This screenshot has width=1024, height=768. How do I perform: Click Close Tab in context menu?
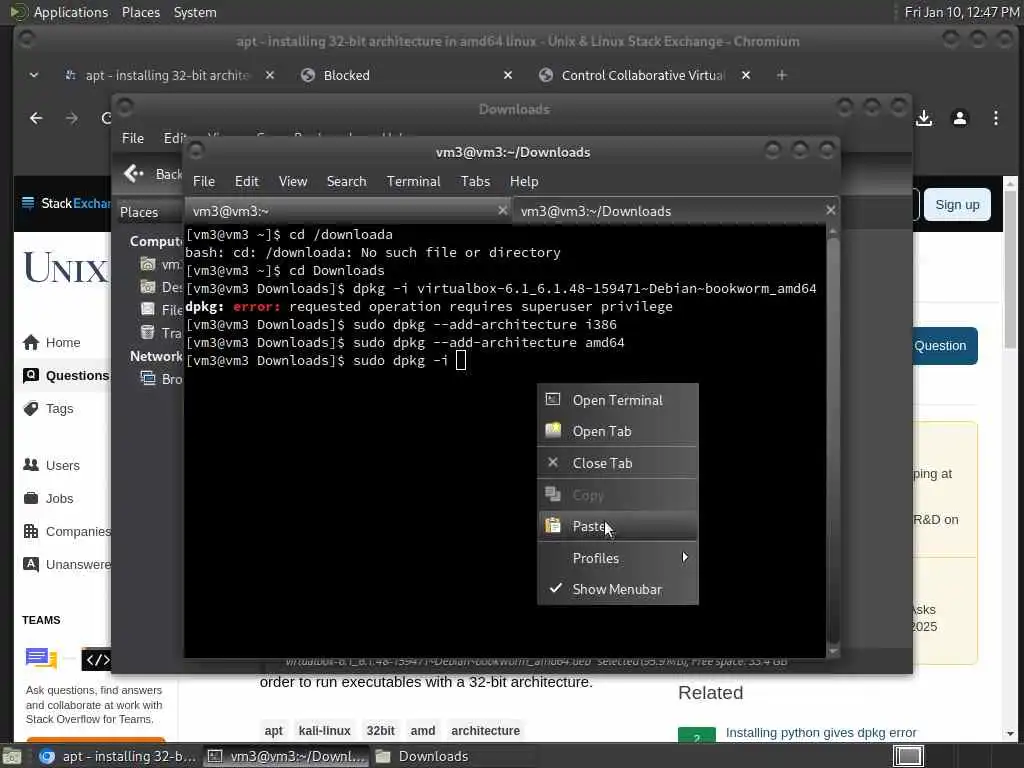click(618, 463)
